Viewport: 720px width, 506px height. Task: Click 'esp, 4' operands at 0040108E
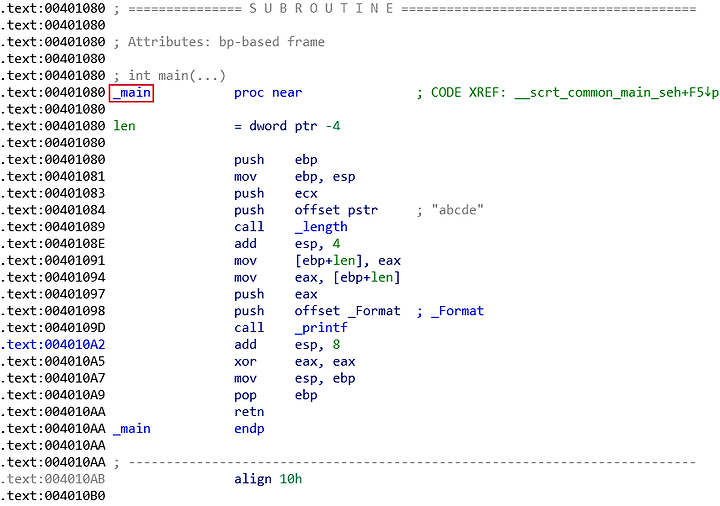[x=317, y=244]
